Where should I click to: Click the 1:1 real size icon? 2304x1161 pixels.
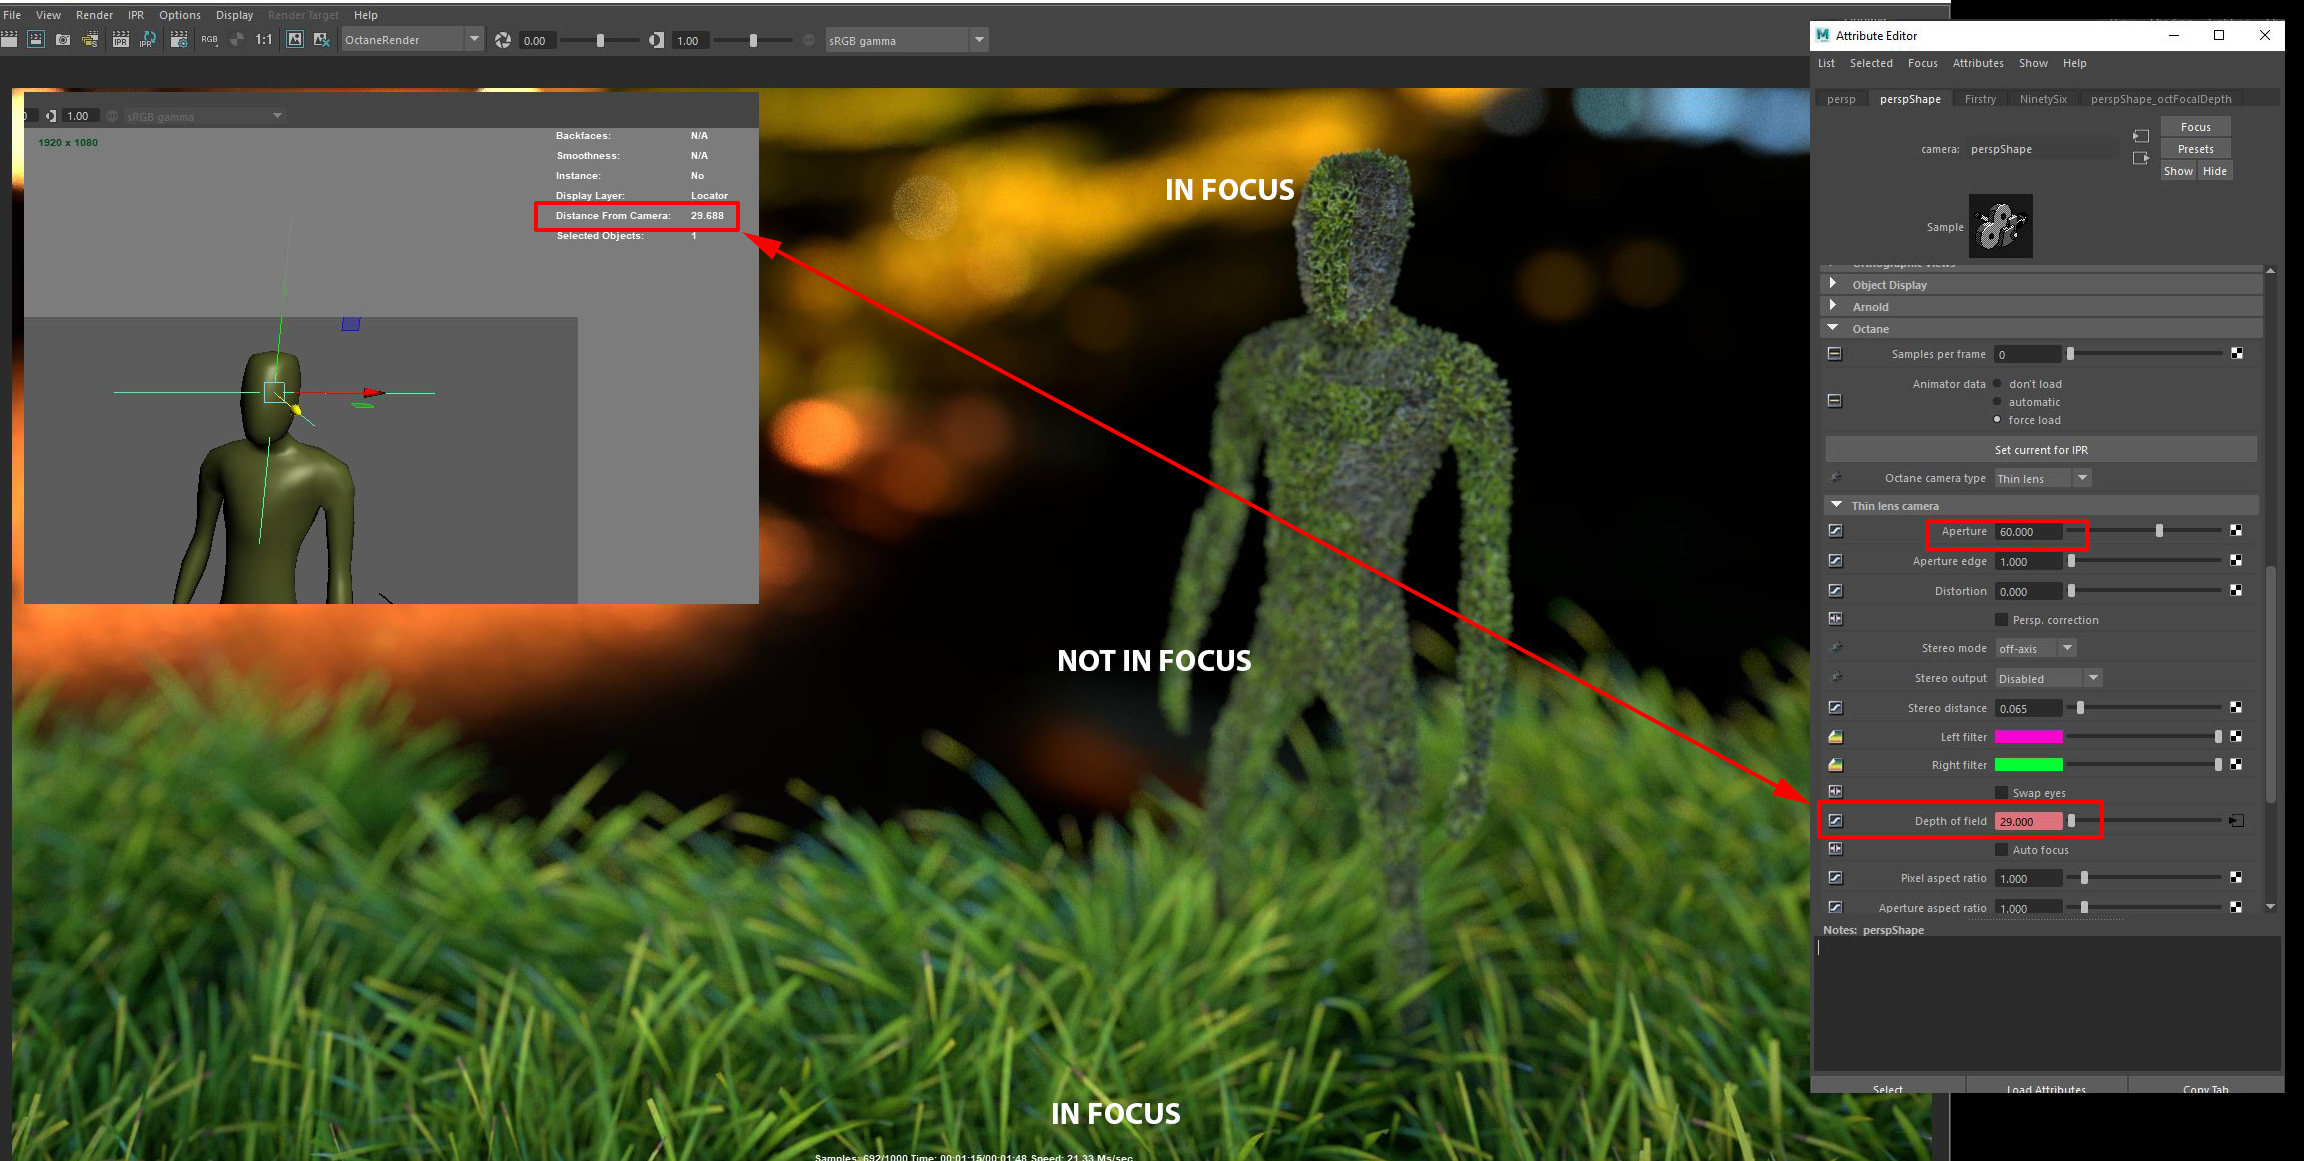pyautogui.click(x=264, y=40)
